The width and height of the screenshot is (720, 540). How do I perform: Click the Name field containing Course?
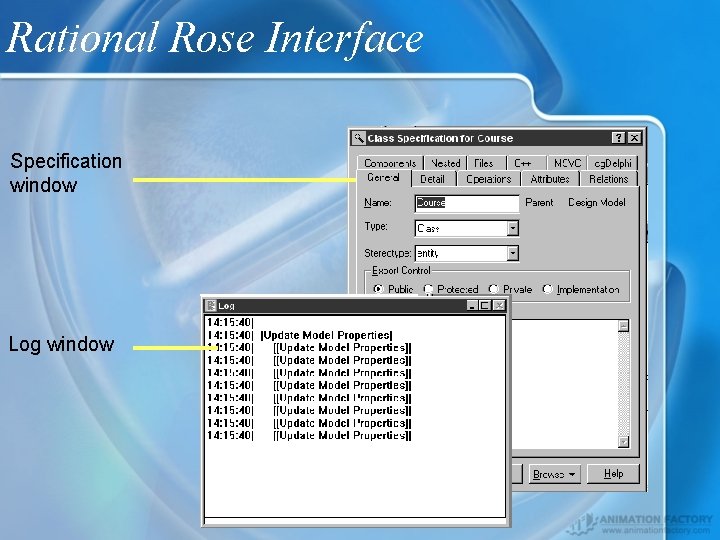(467, 203)
